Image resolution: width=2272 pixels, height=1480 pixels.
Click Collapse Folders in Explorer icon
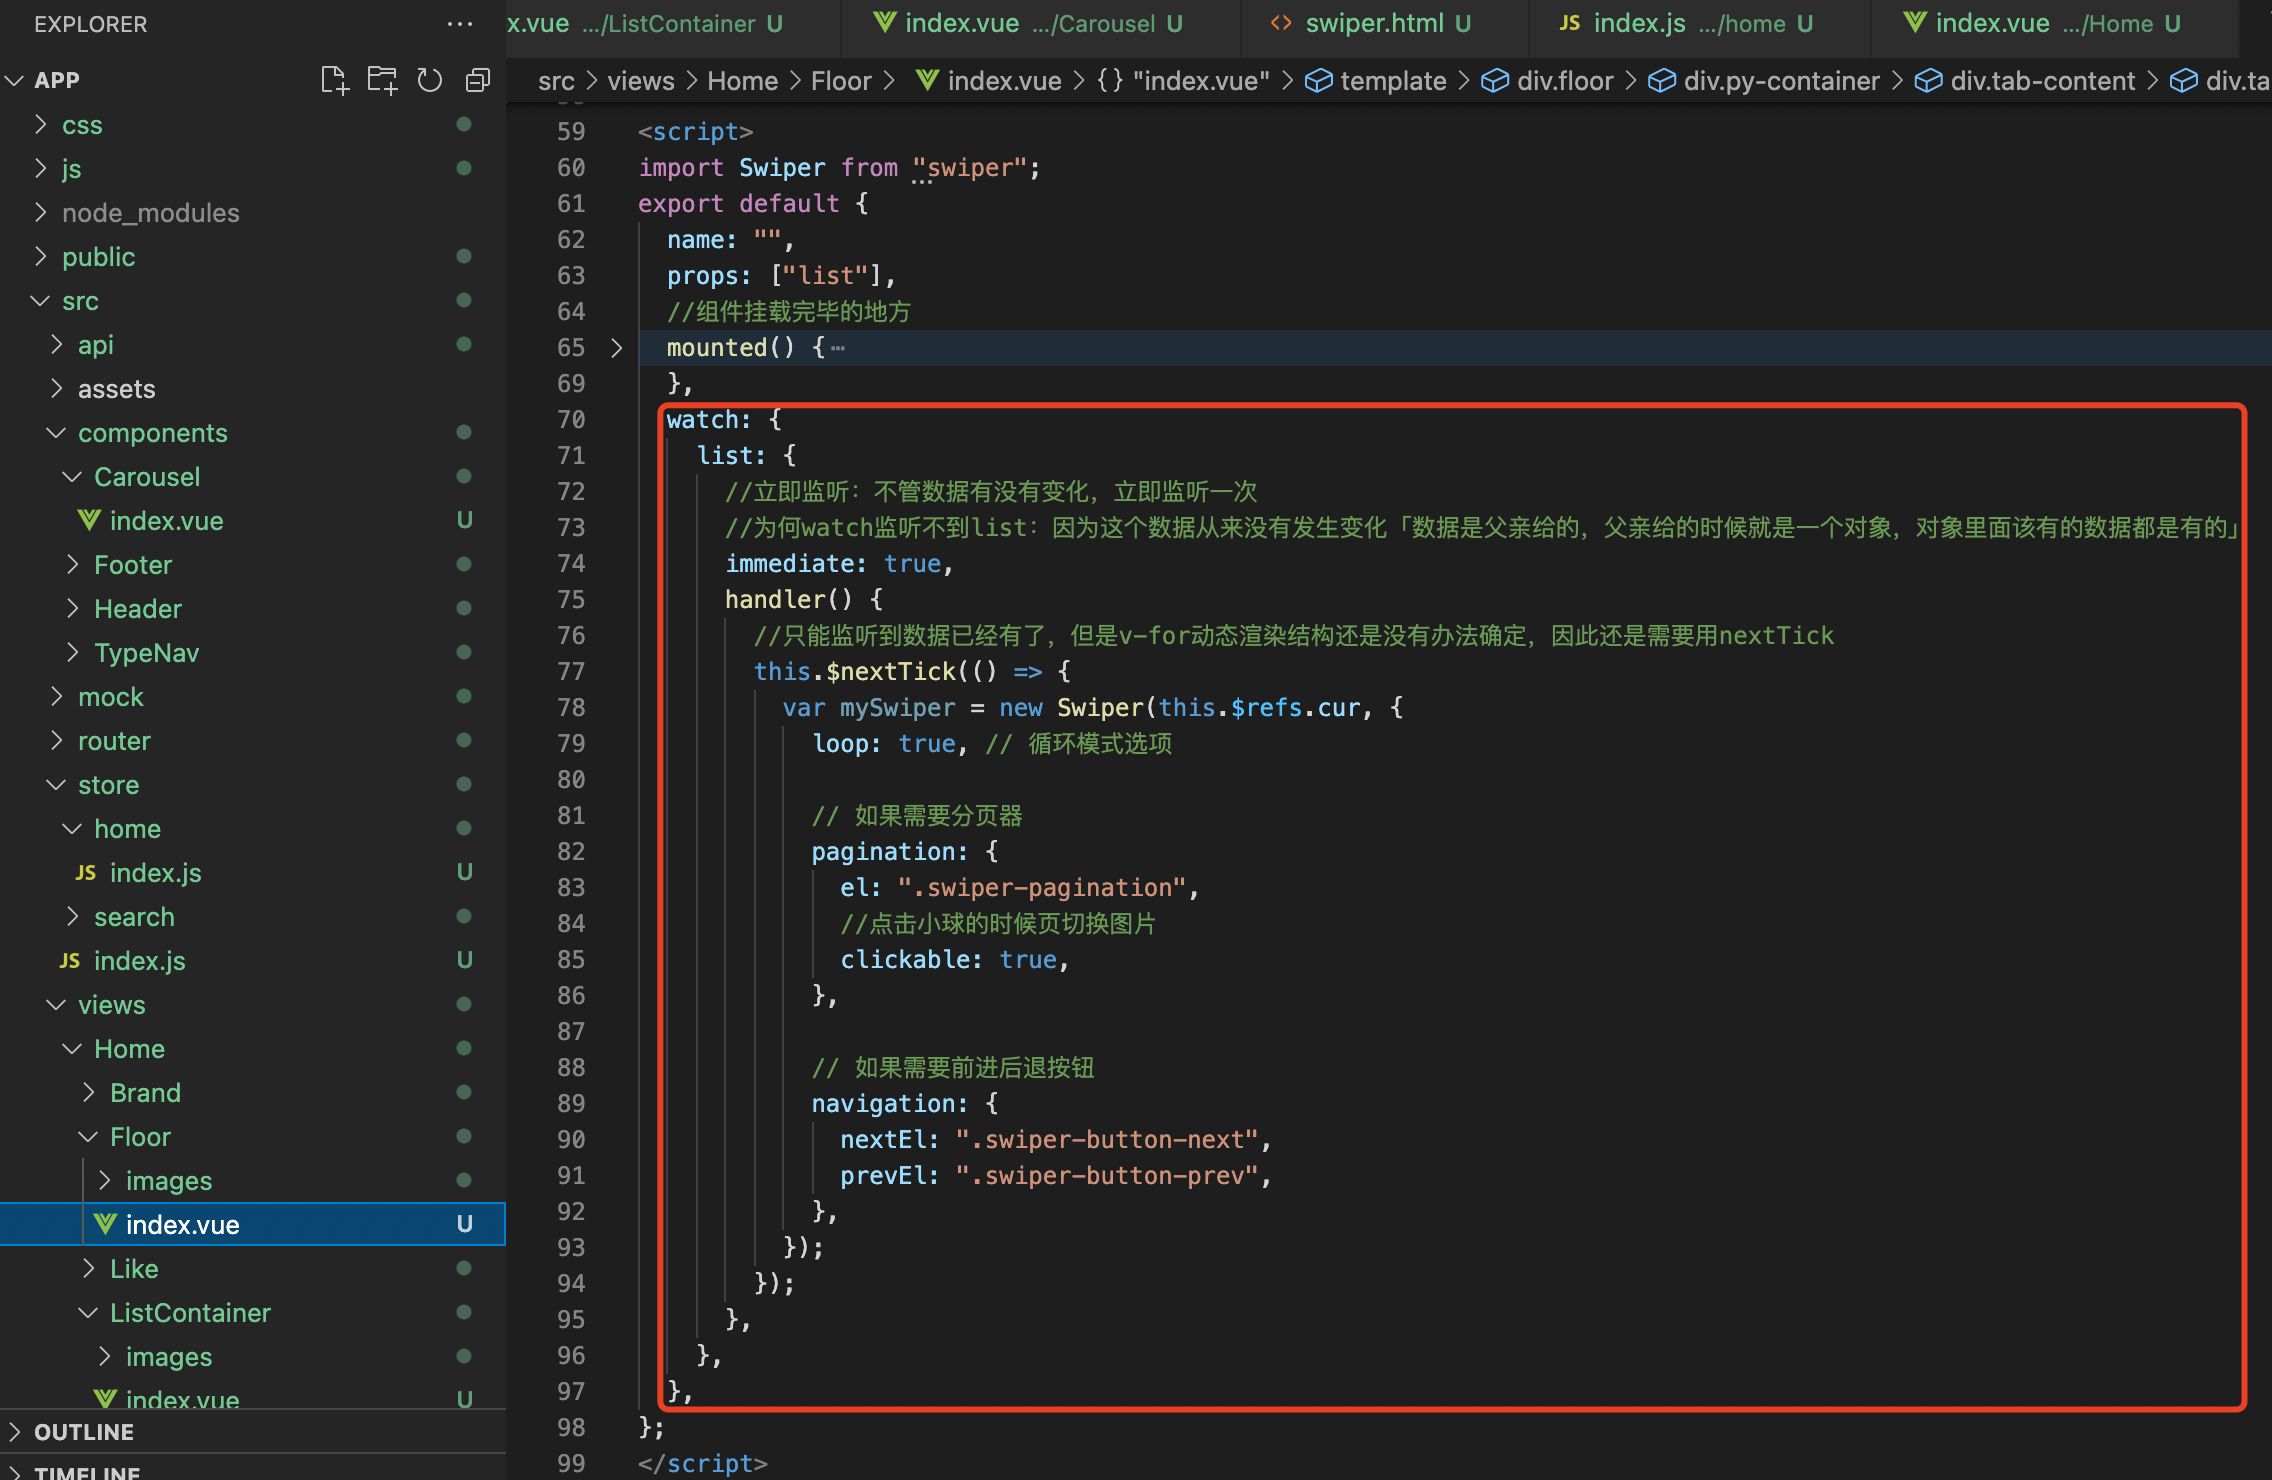pyautogui.click(x=478, y=80)
